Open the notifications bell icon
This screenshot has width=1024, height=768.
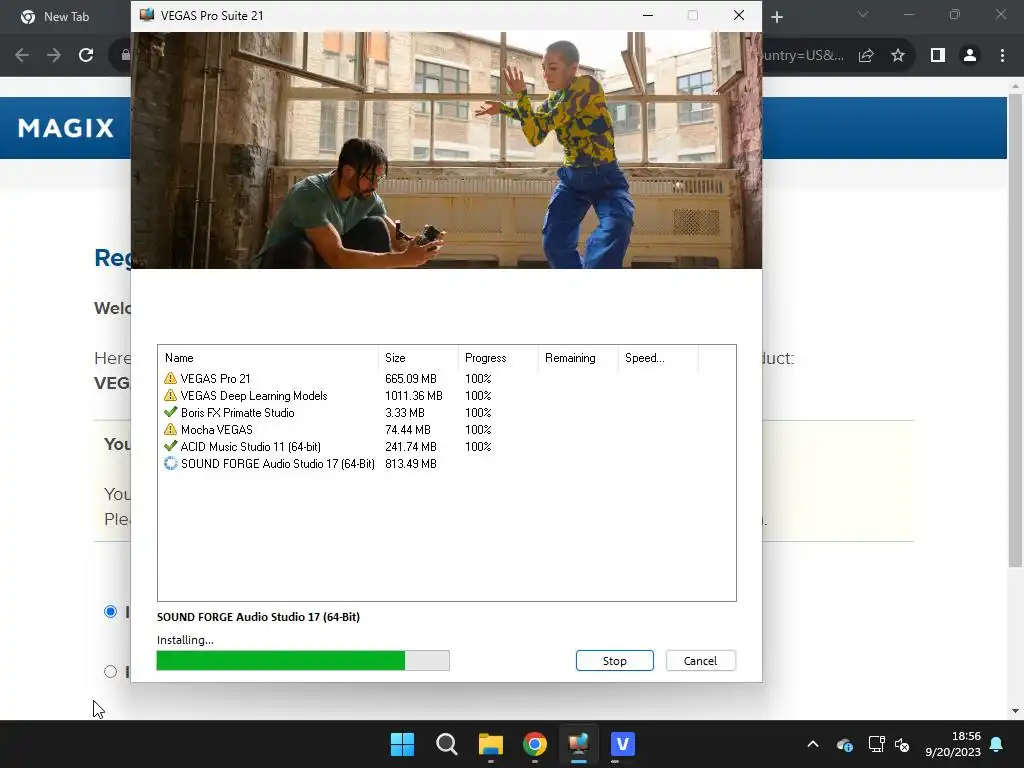click(997, 744)
